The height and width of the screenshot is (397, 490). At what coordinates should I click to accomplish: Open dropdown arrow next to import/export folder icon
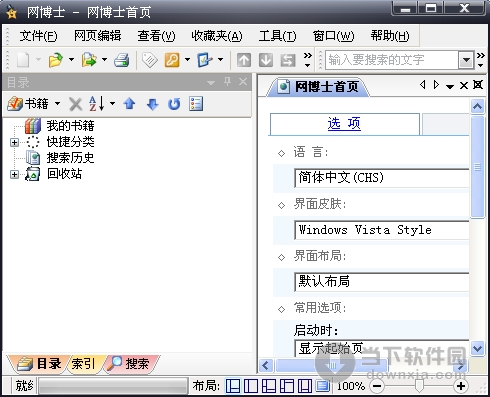pos(104,60)
